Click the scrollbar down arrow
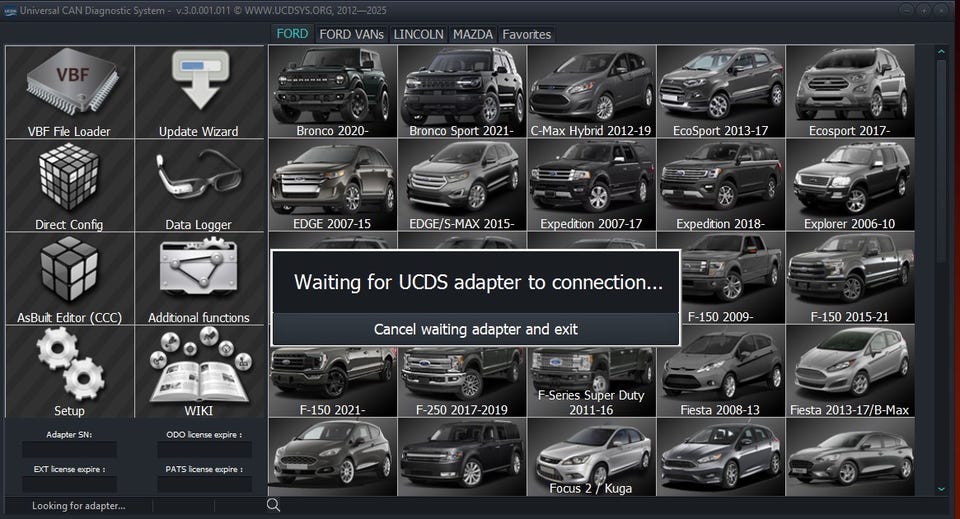Image resolution: width=960 pixels, height=519 pixels. 941,489
